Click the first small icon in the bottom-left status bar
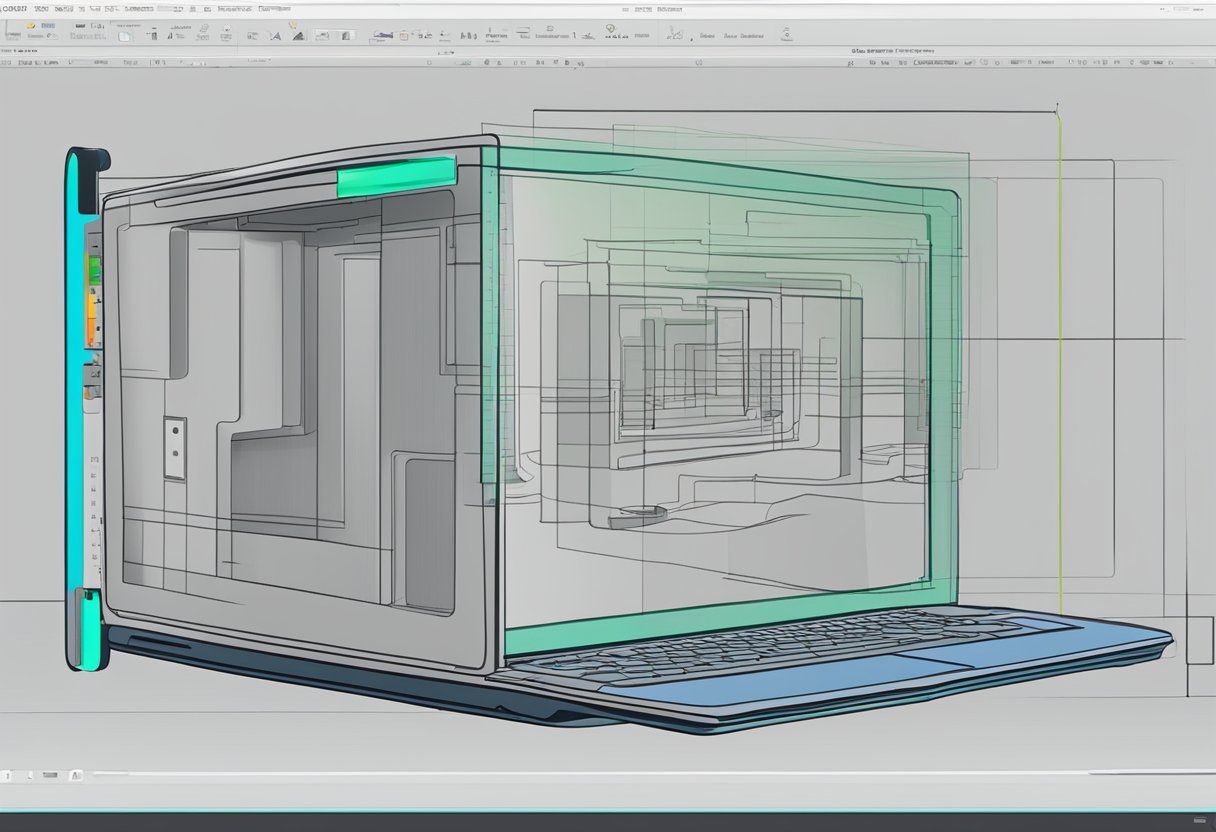The image size is (1216, 832). click(x=7, y=775)
